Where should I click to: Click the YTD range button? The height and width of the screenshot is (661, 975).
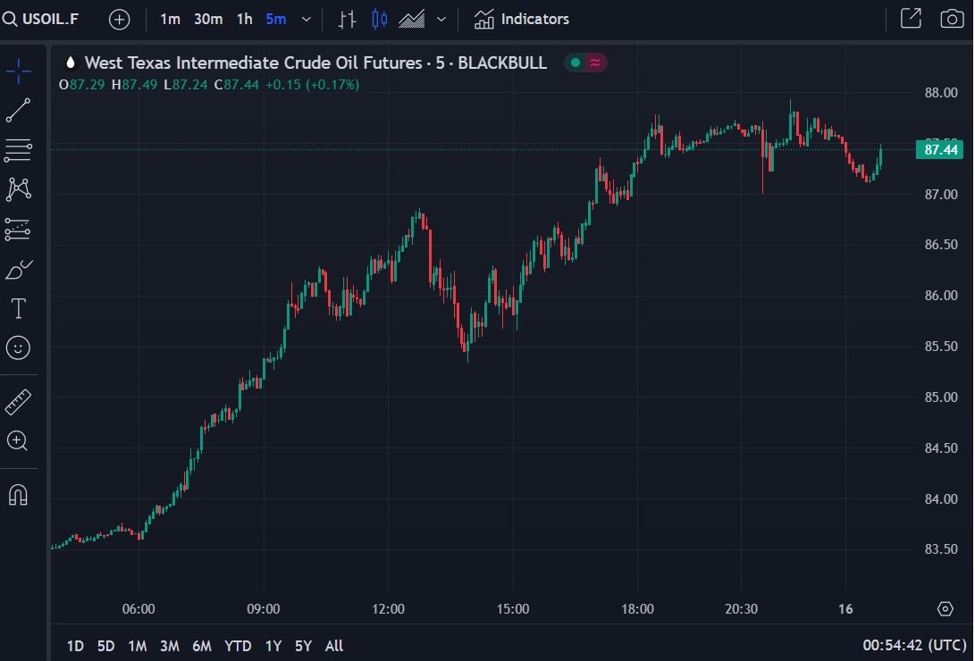(238, 646)
